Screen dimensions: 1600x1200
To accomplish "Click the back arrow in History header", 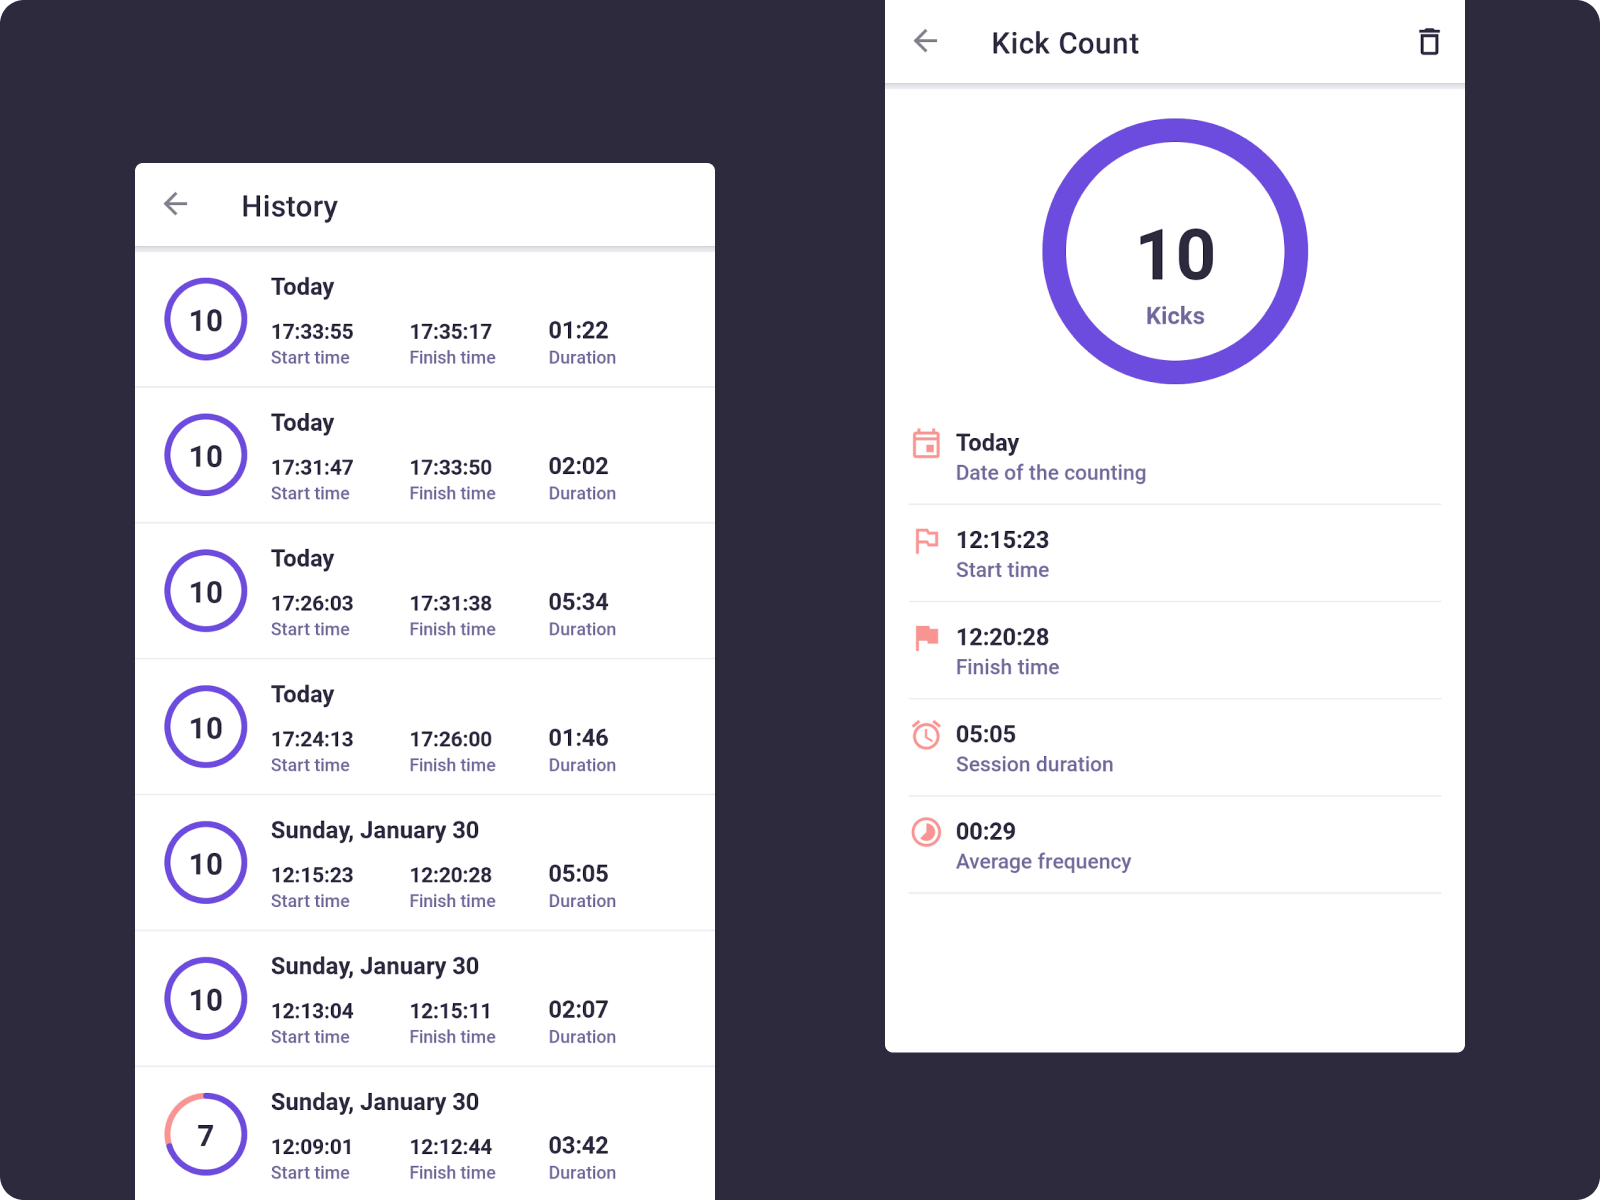I will (x=176, y=205).
